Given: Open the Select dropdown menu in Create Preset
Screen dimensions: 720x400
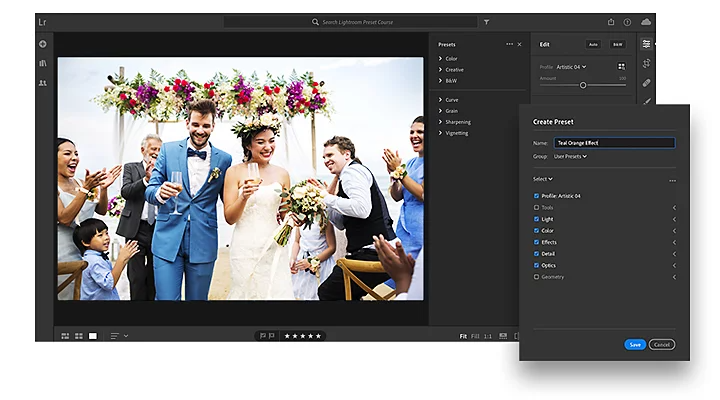Looking at the screenshot, I should [x=542, y=179].
